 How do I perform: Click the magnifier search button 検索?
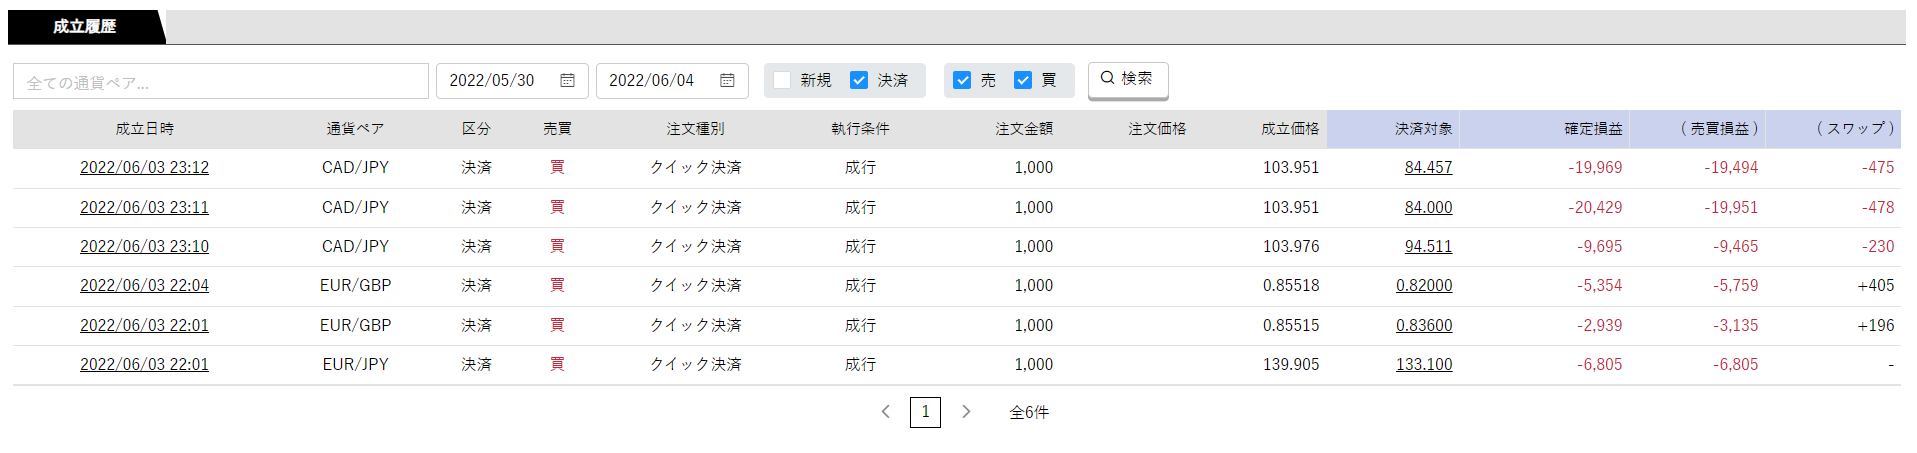tap(1127, 79)
